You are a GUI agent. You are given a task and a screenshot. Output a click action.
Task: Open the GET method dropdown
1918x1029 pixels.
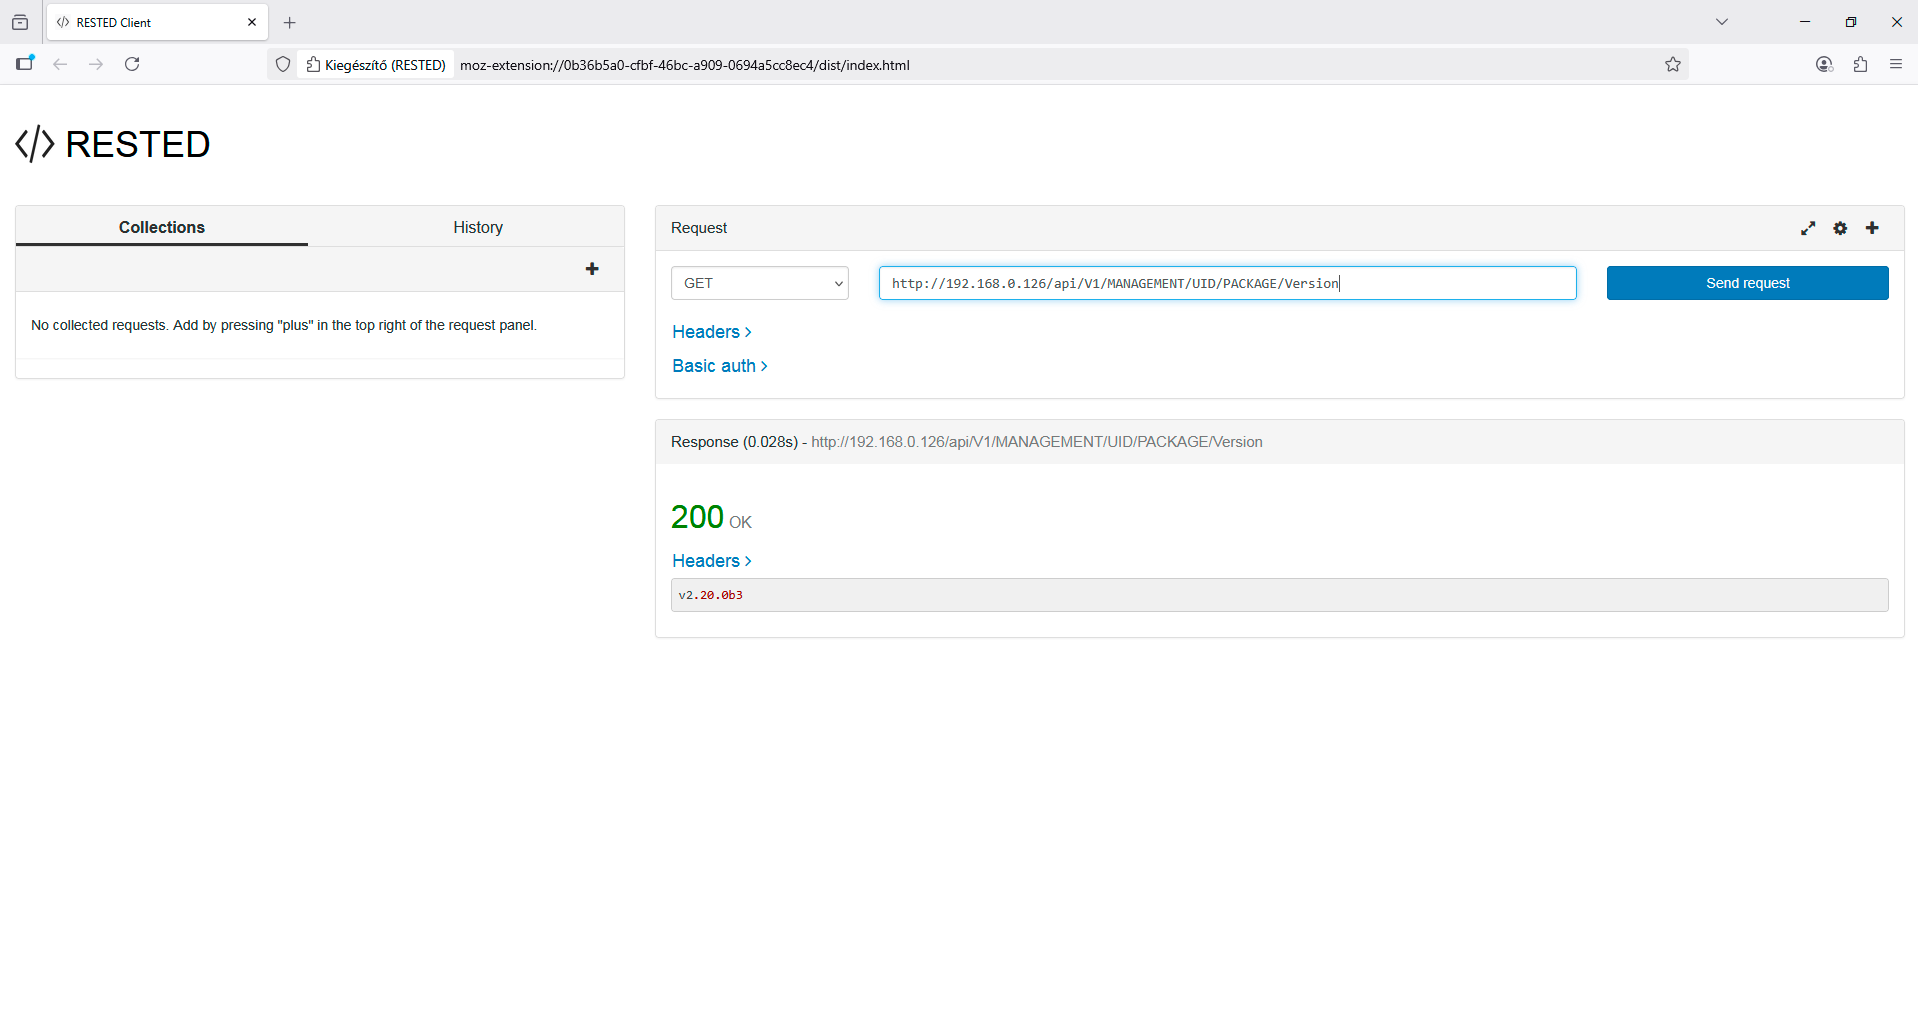point(760,283)
